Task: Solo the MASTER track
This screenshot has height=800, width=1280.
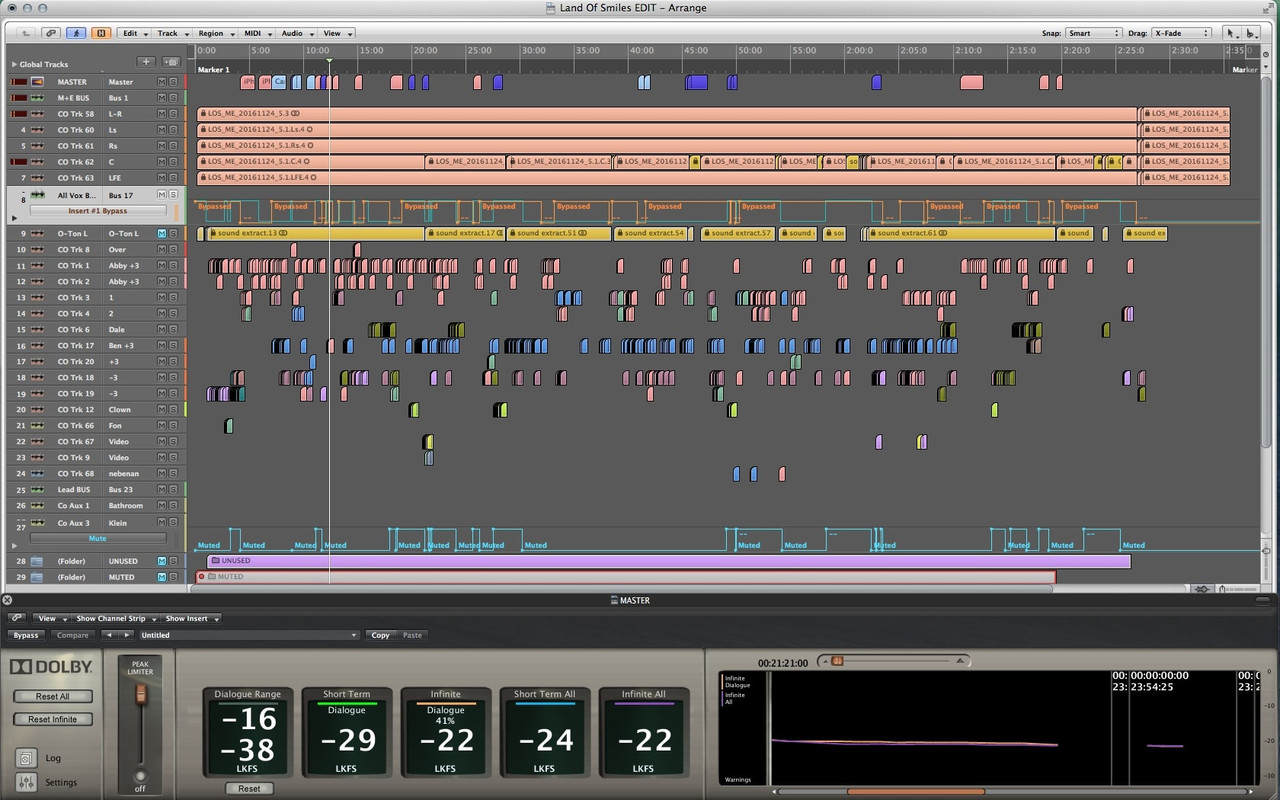Action: (173, 82)
